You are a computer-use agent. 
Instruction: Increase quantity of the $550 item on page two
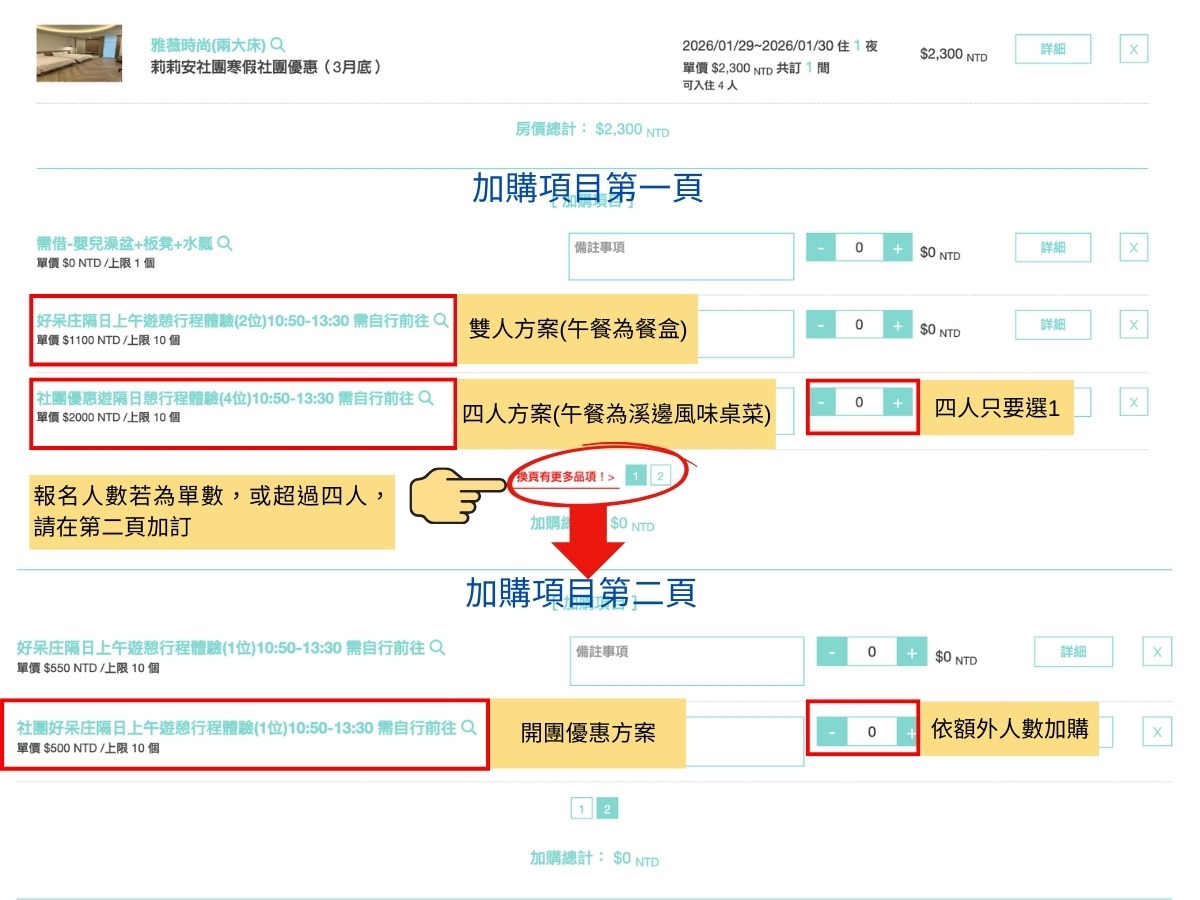(x=910, y=651)
